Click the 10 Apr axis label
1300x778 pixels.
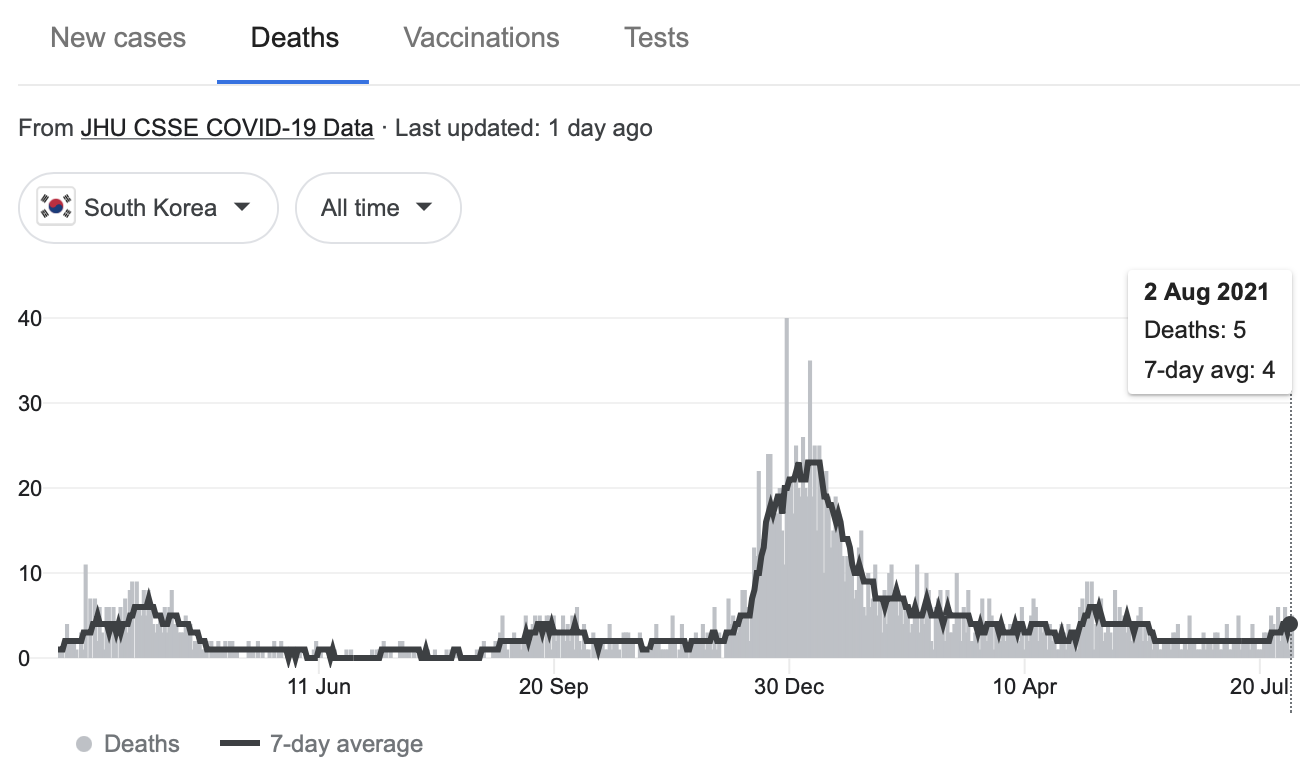(x=1024, y=687)
